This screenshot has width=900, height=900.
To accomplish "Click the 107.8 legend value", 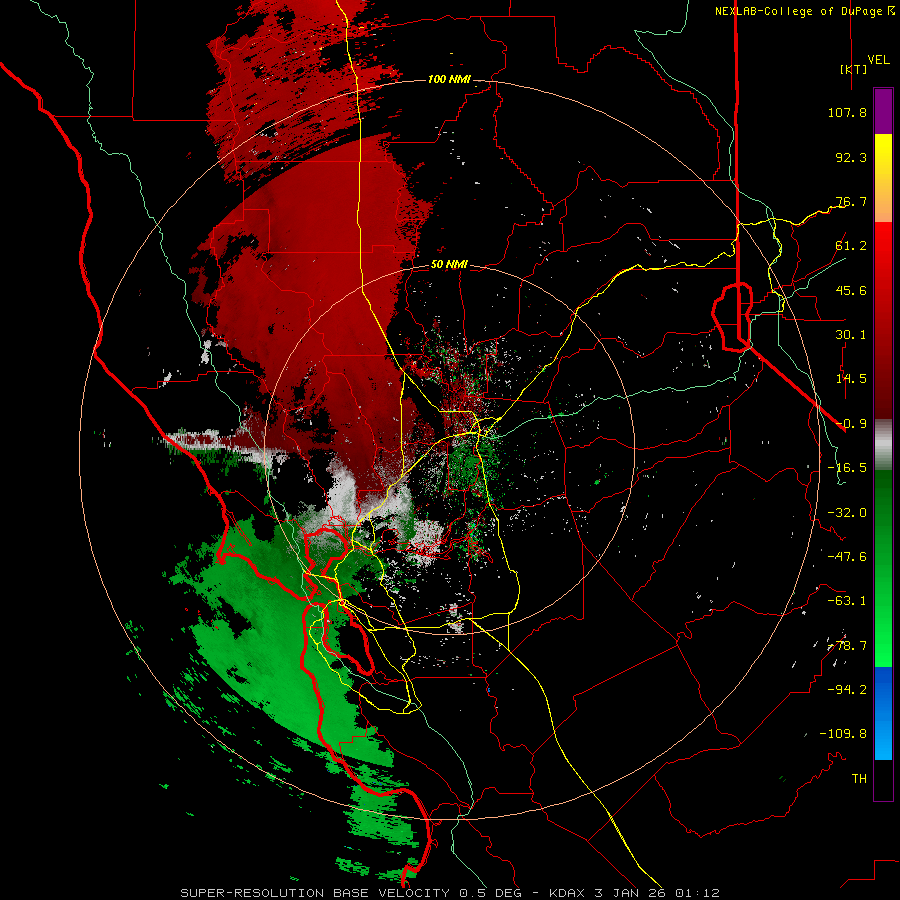I will [847, 112].
